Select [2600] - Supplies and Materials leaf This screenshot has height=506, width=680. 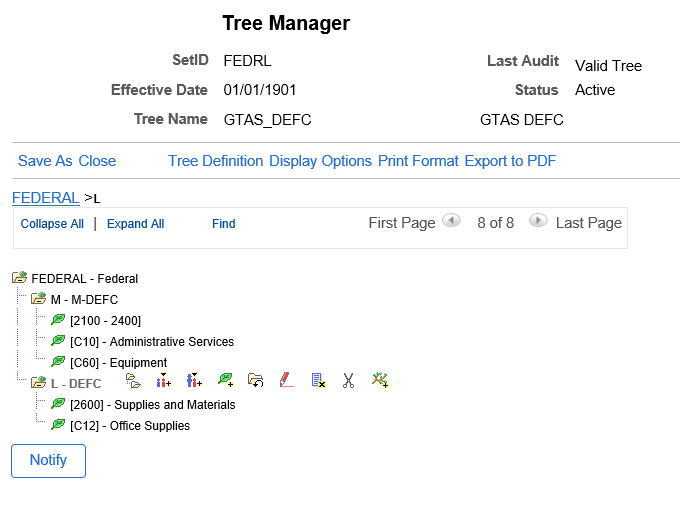[153, 405]
